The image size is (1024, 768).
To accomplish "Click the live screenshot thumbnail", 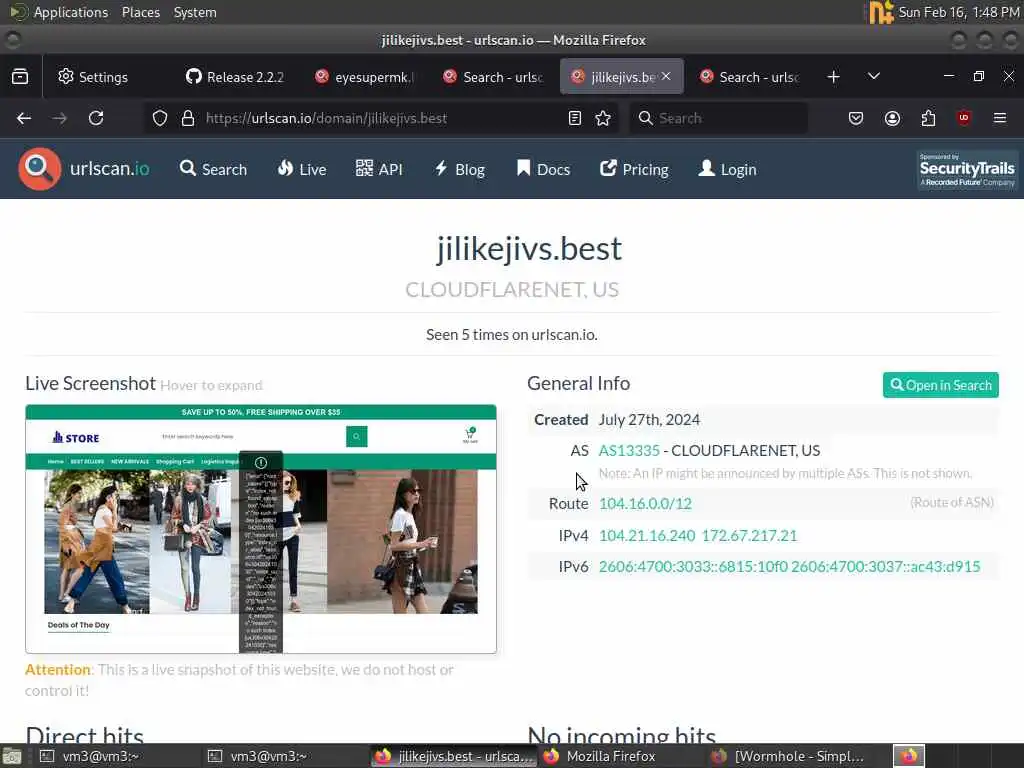I will coord(261,529).
